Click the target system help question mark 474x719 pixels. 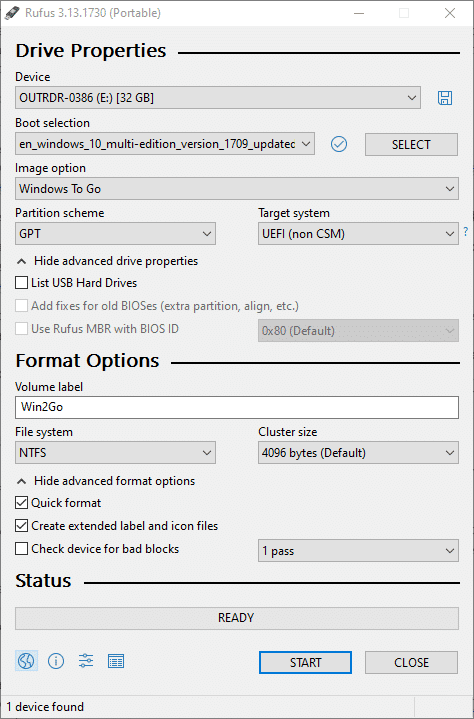466,232
